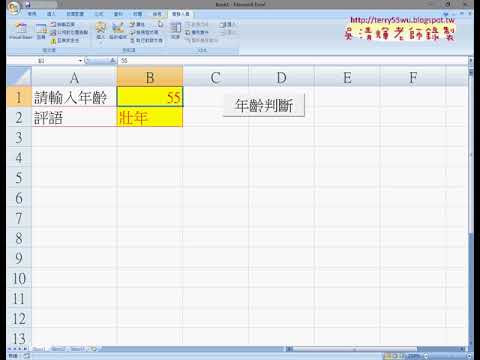This screenshot has height=360, width=480.
Task: Select column F header
Action: (413, 77)
